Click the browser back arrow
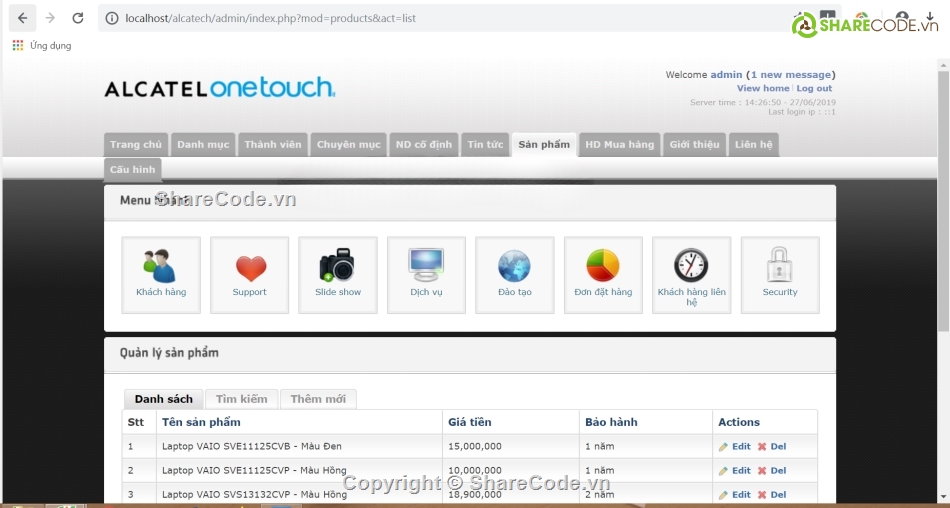 (22, 18)
